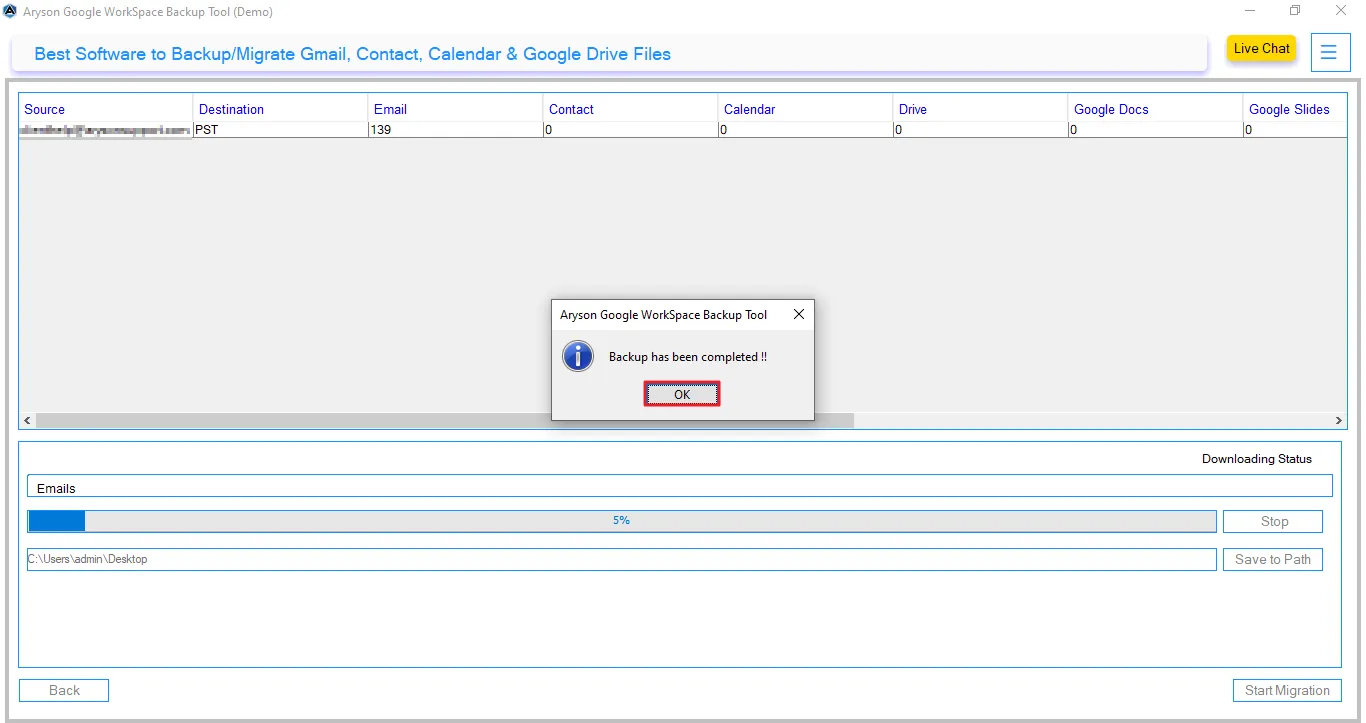Click the info icon in the dialog
This screenshot has width=1366, height=723.
click(577, 356)
